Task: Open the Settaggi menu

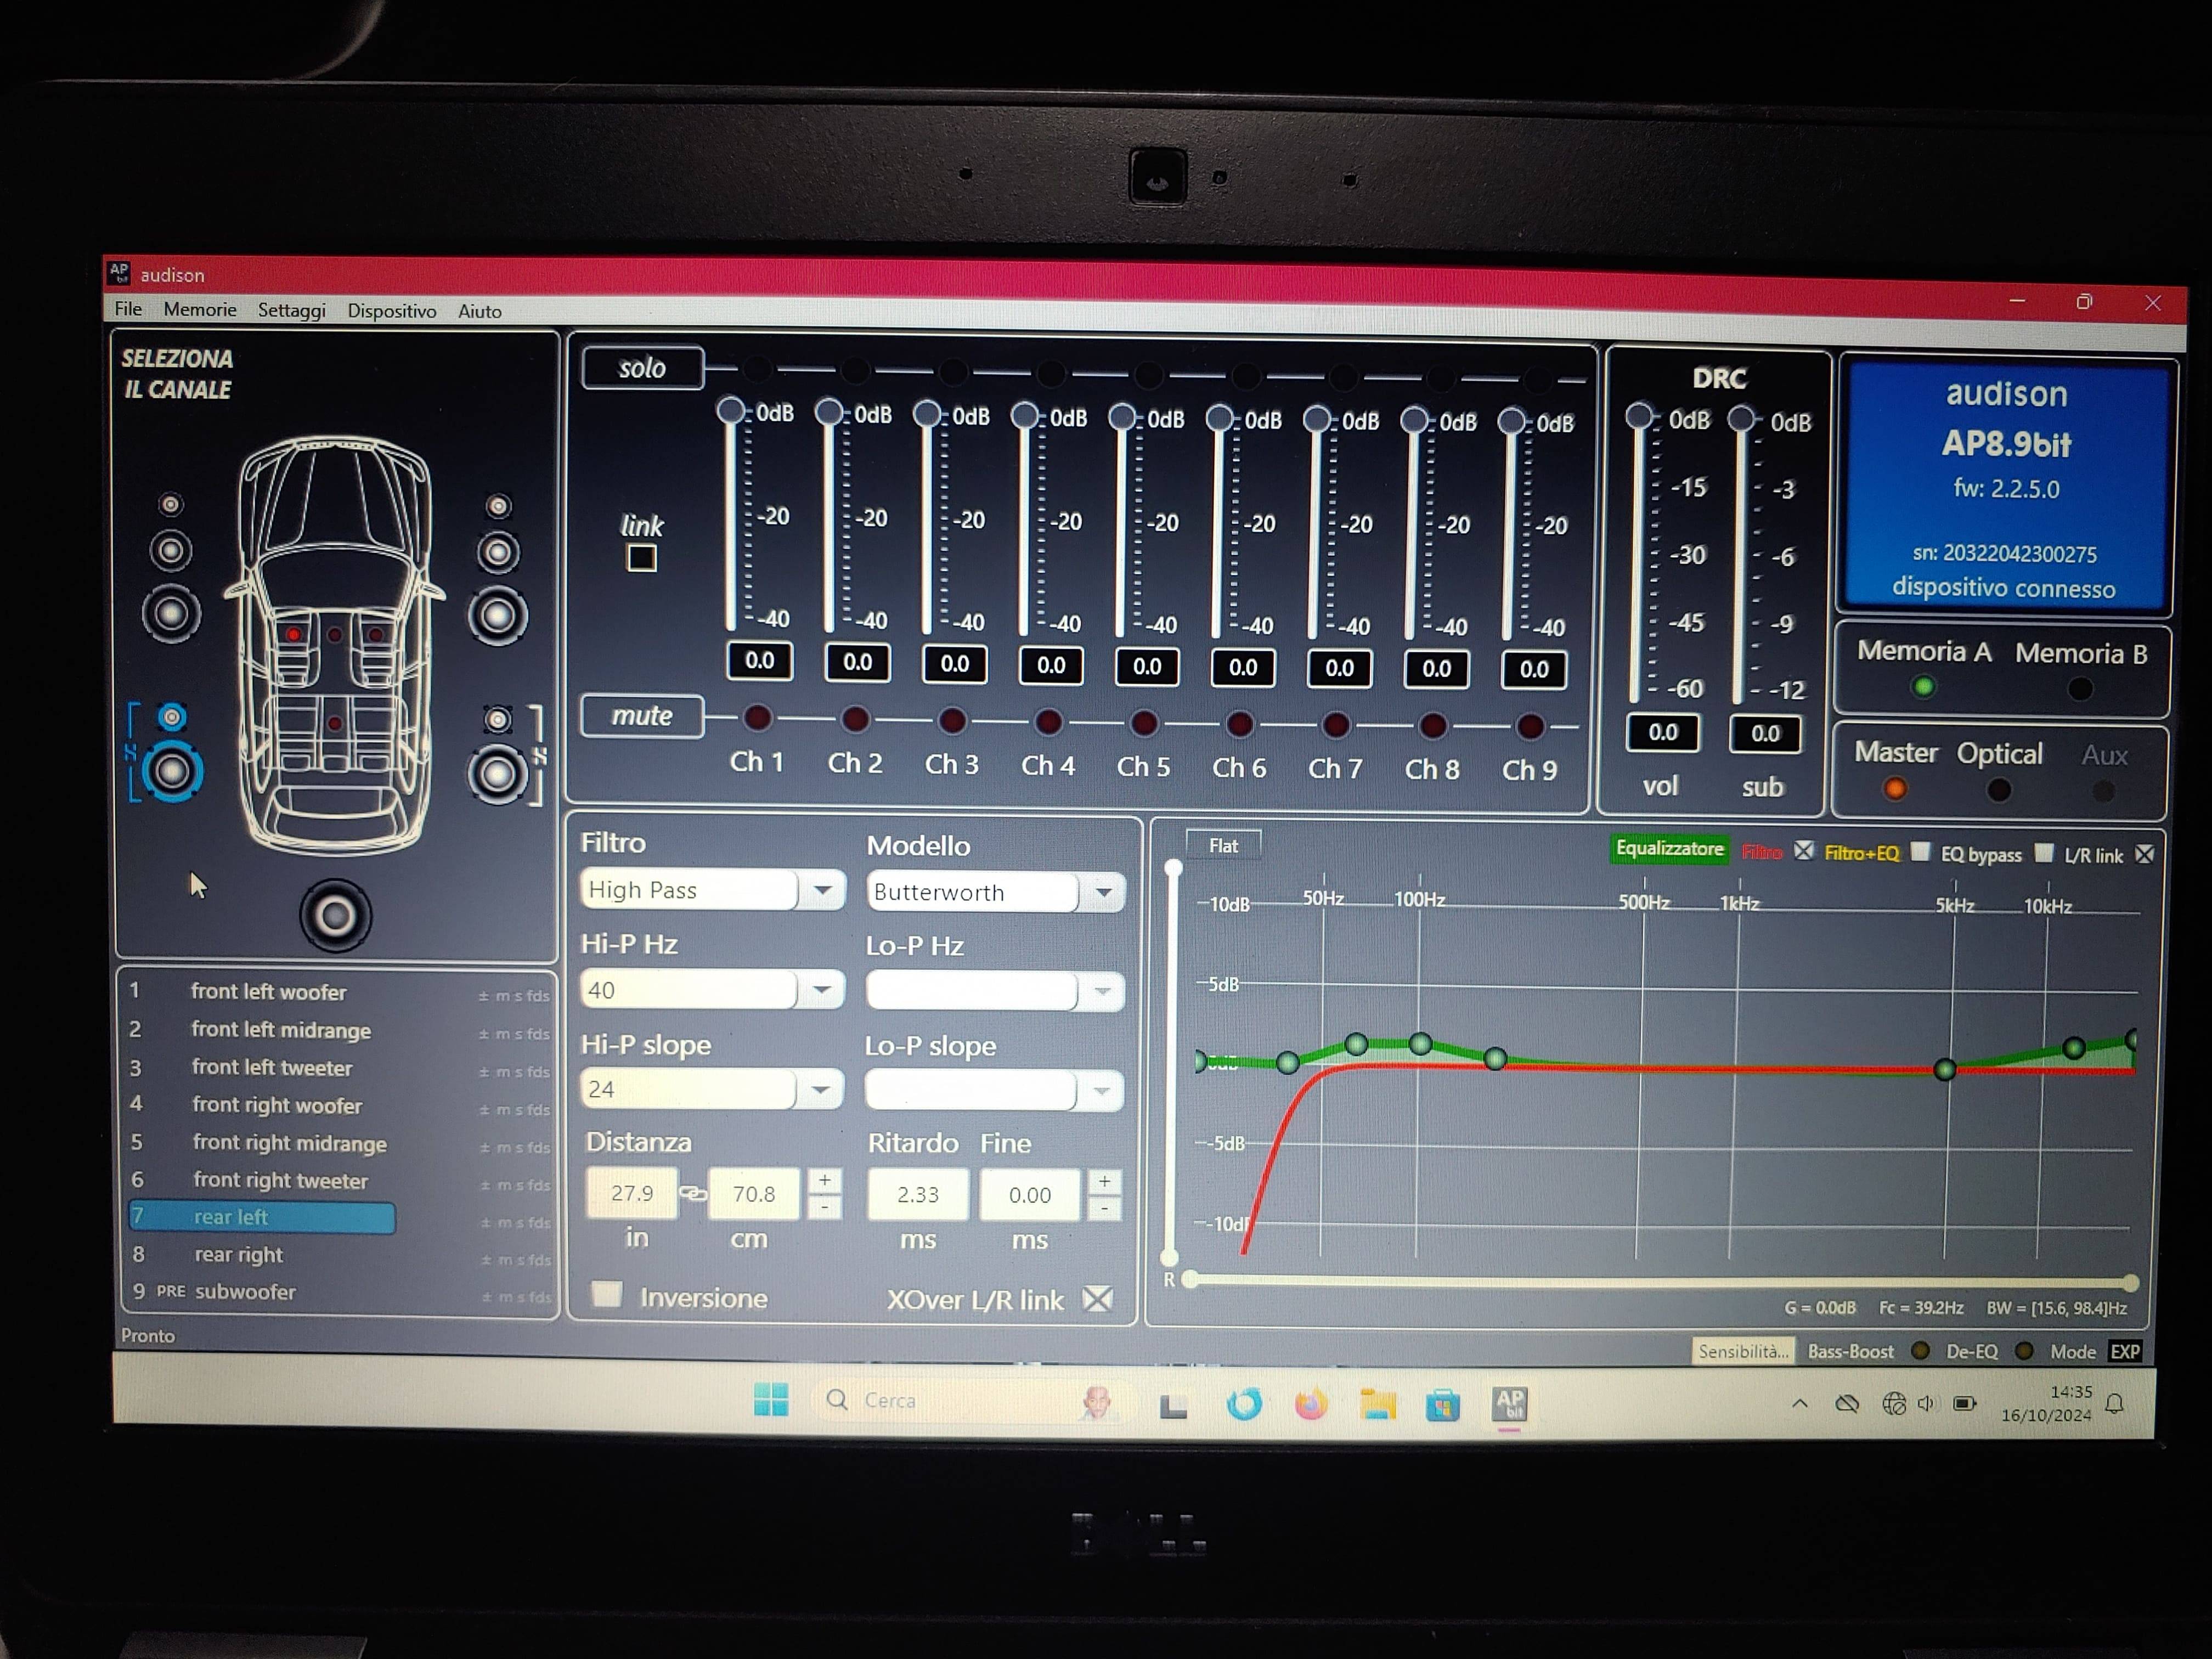Action: pyautogui.click(x=292, y=311)
